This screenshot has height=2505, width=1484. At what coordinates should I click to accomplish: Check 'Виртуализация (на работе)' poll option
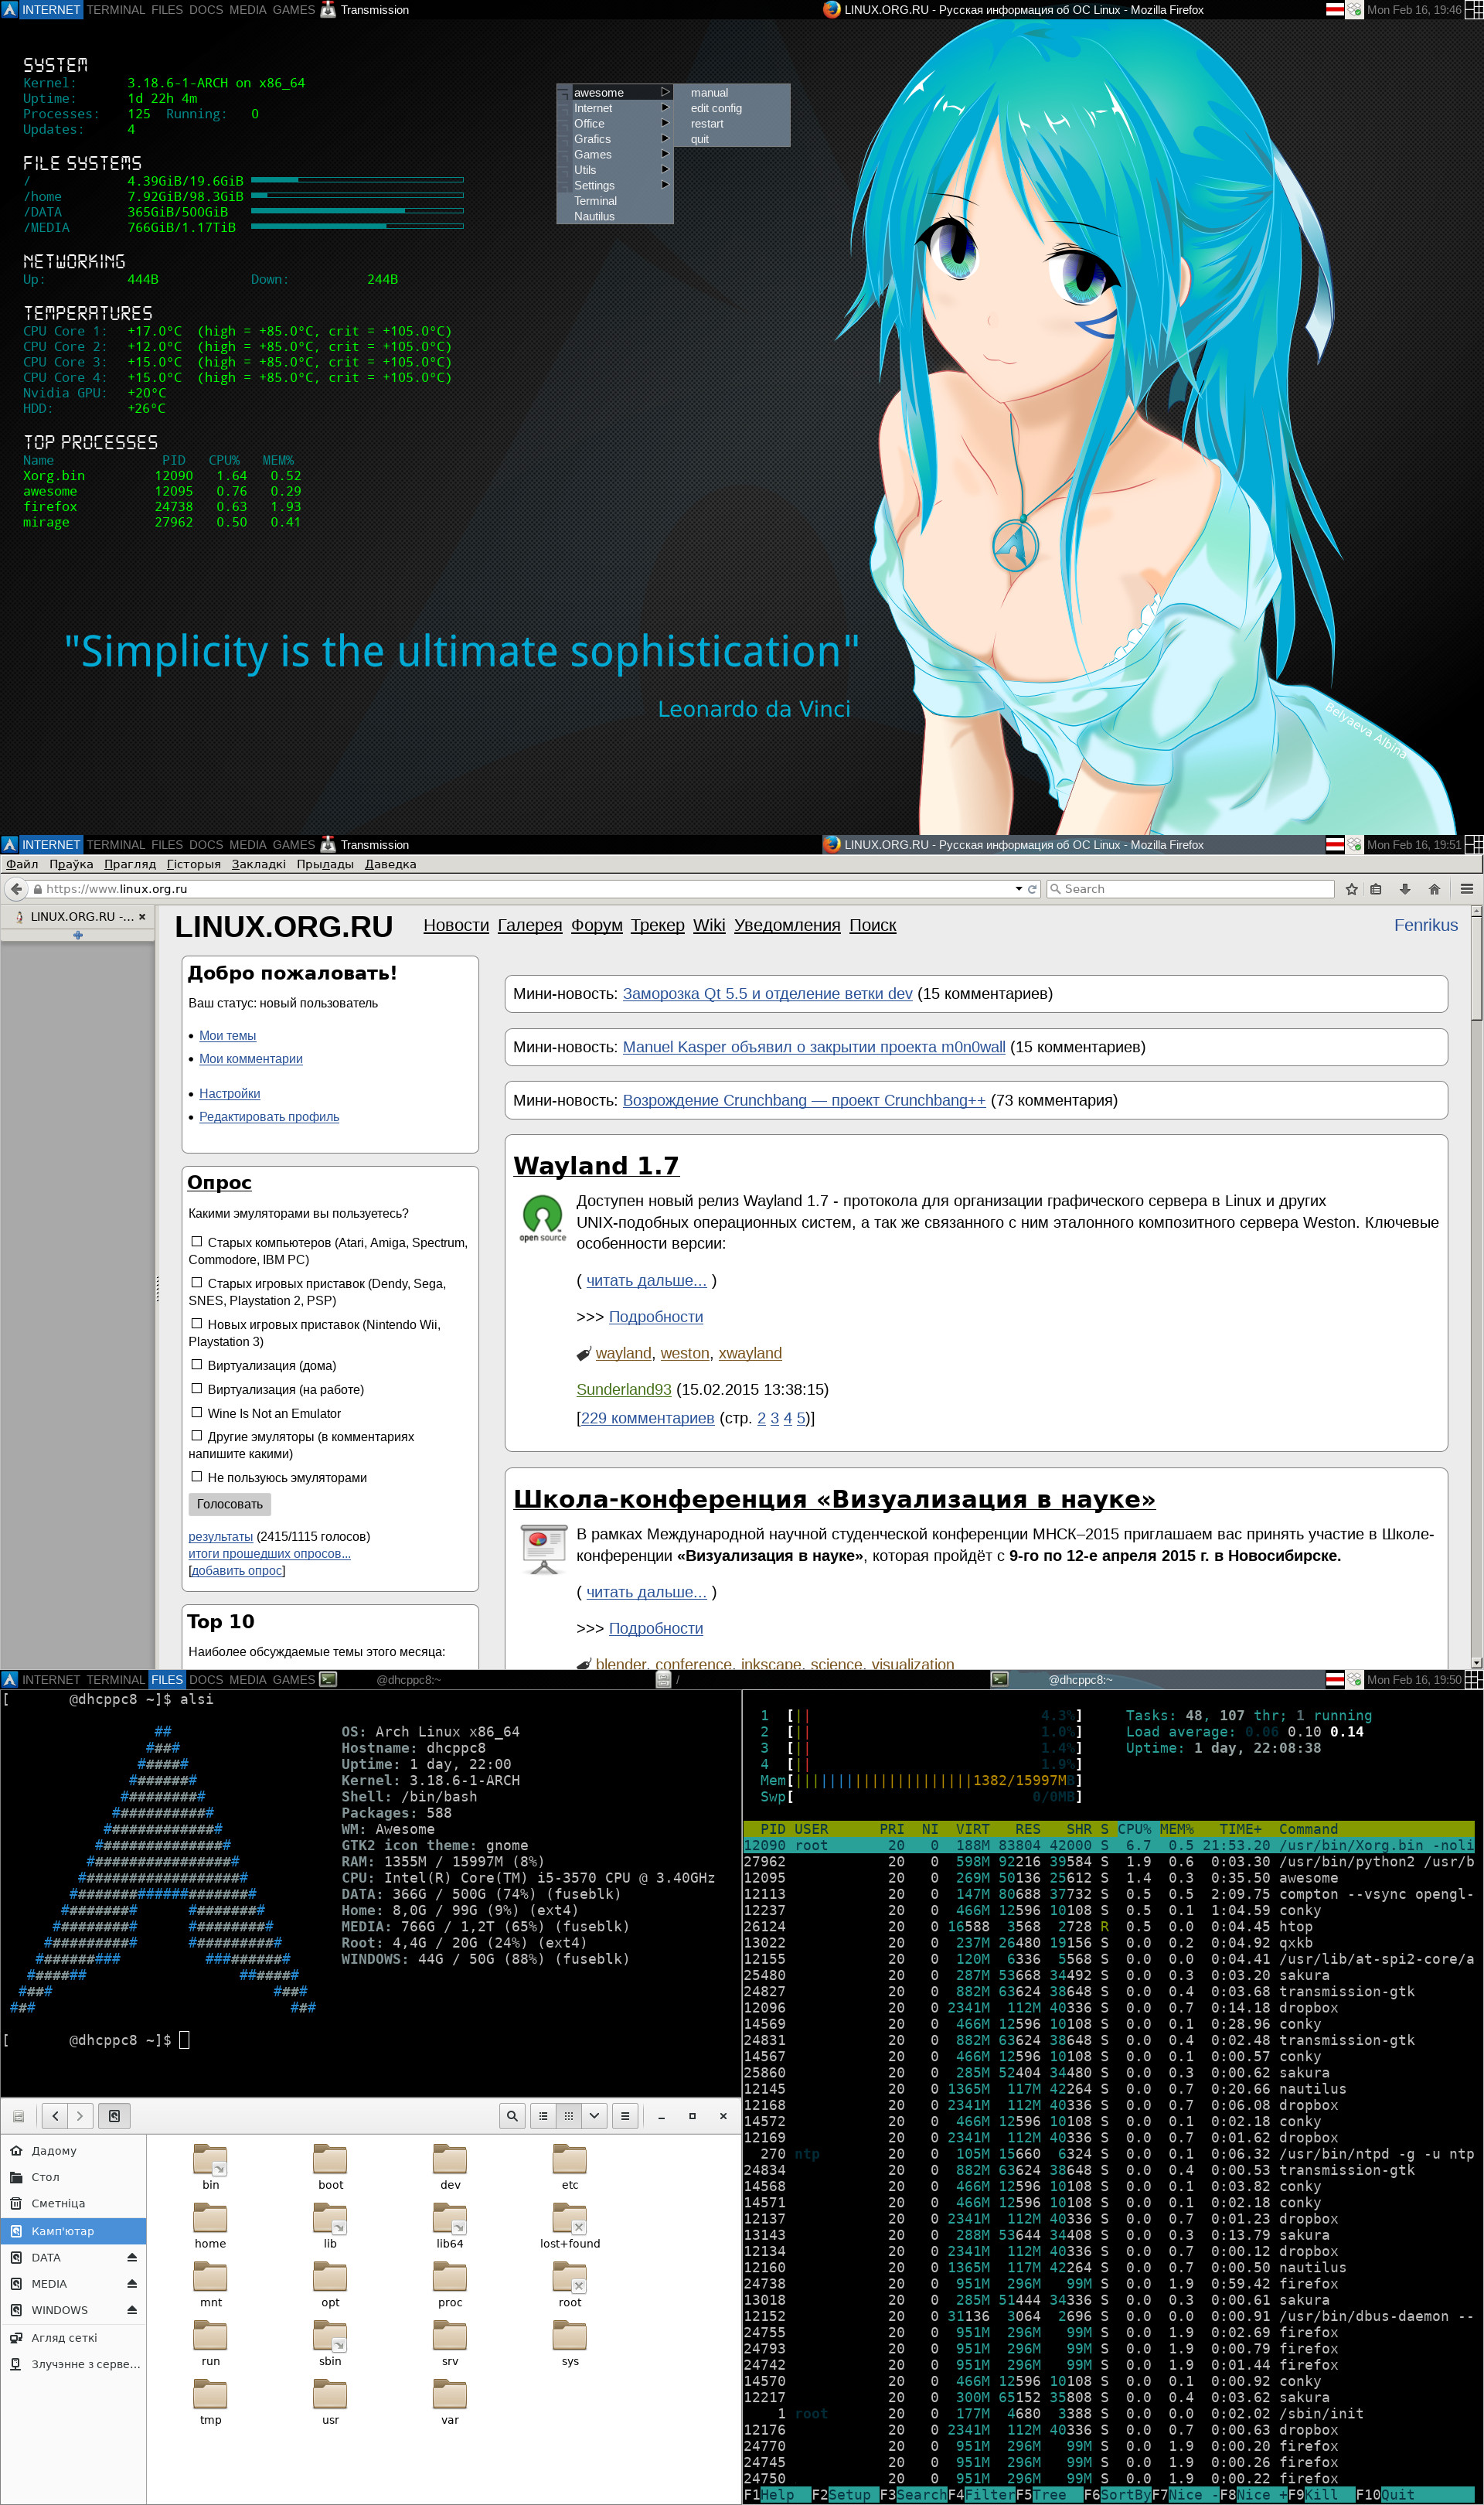click(197, 1388)
